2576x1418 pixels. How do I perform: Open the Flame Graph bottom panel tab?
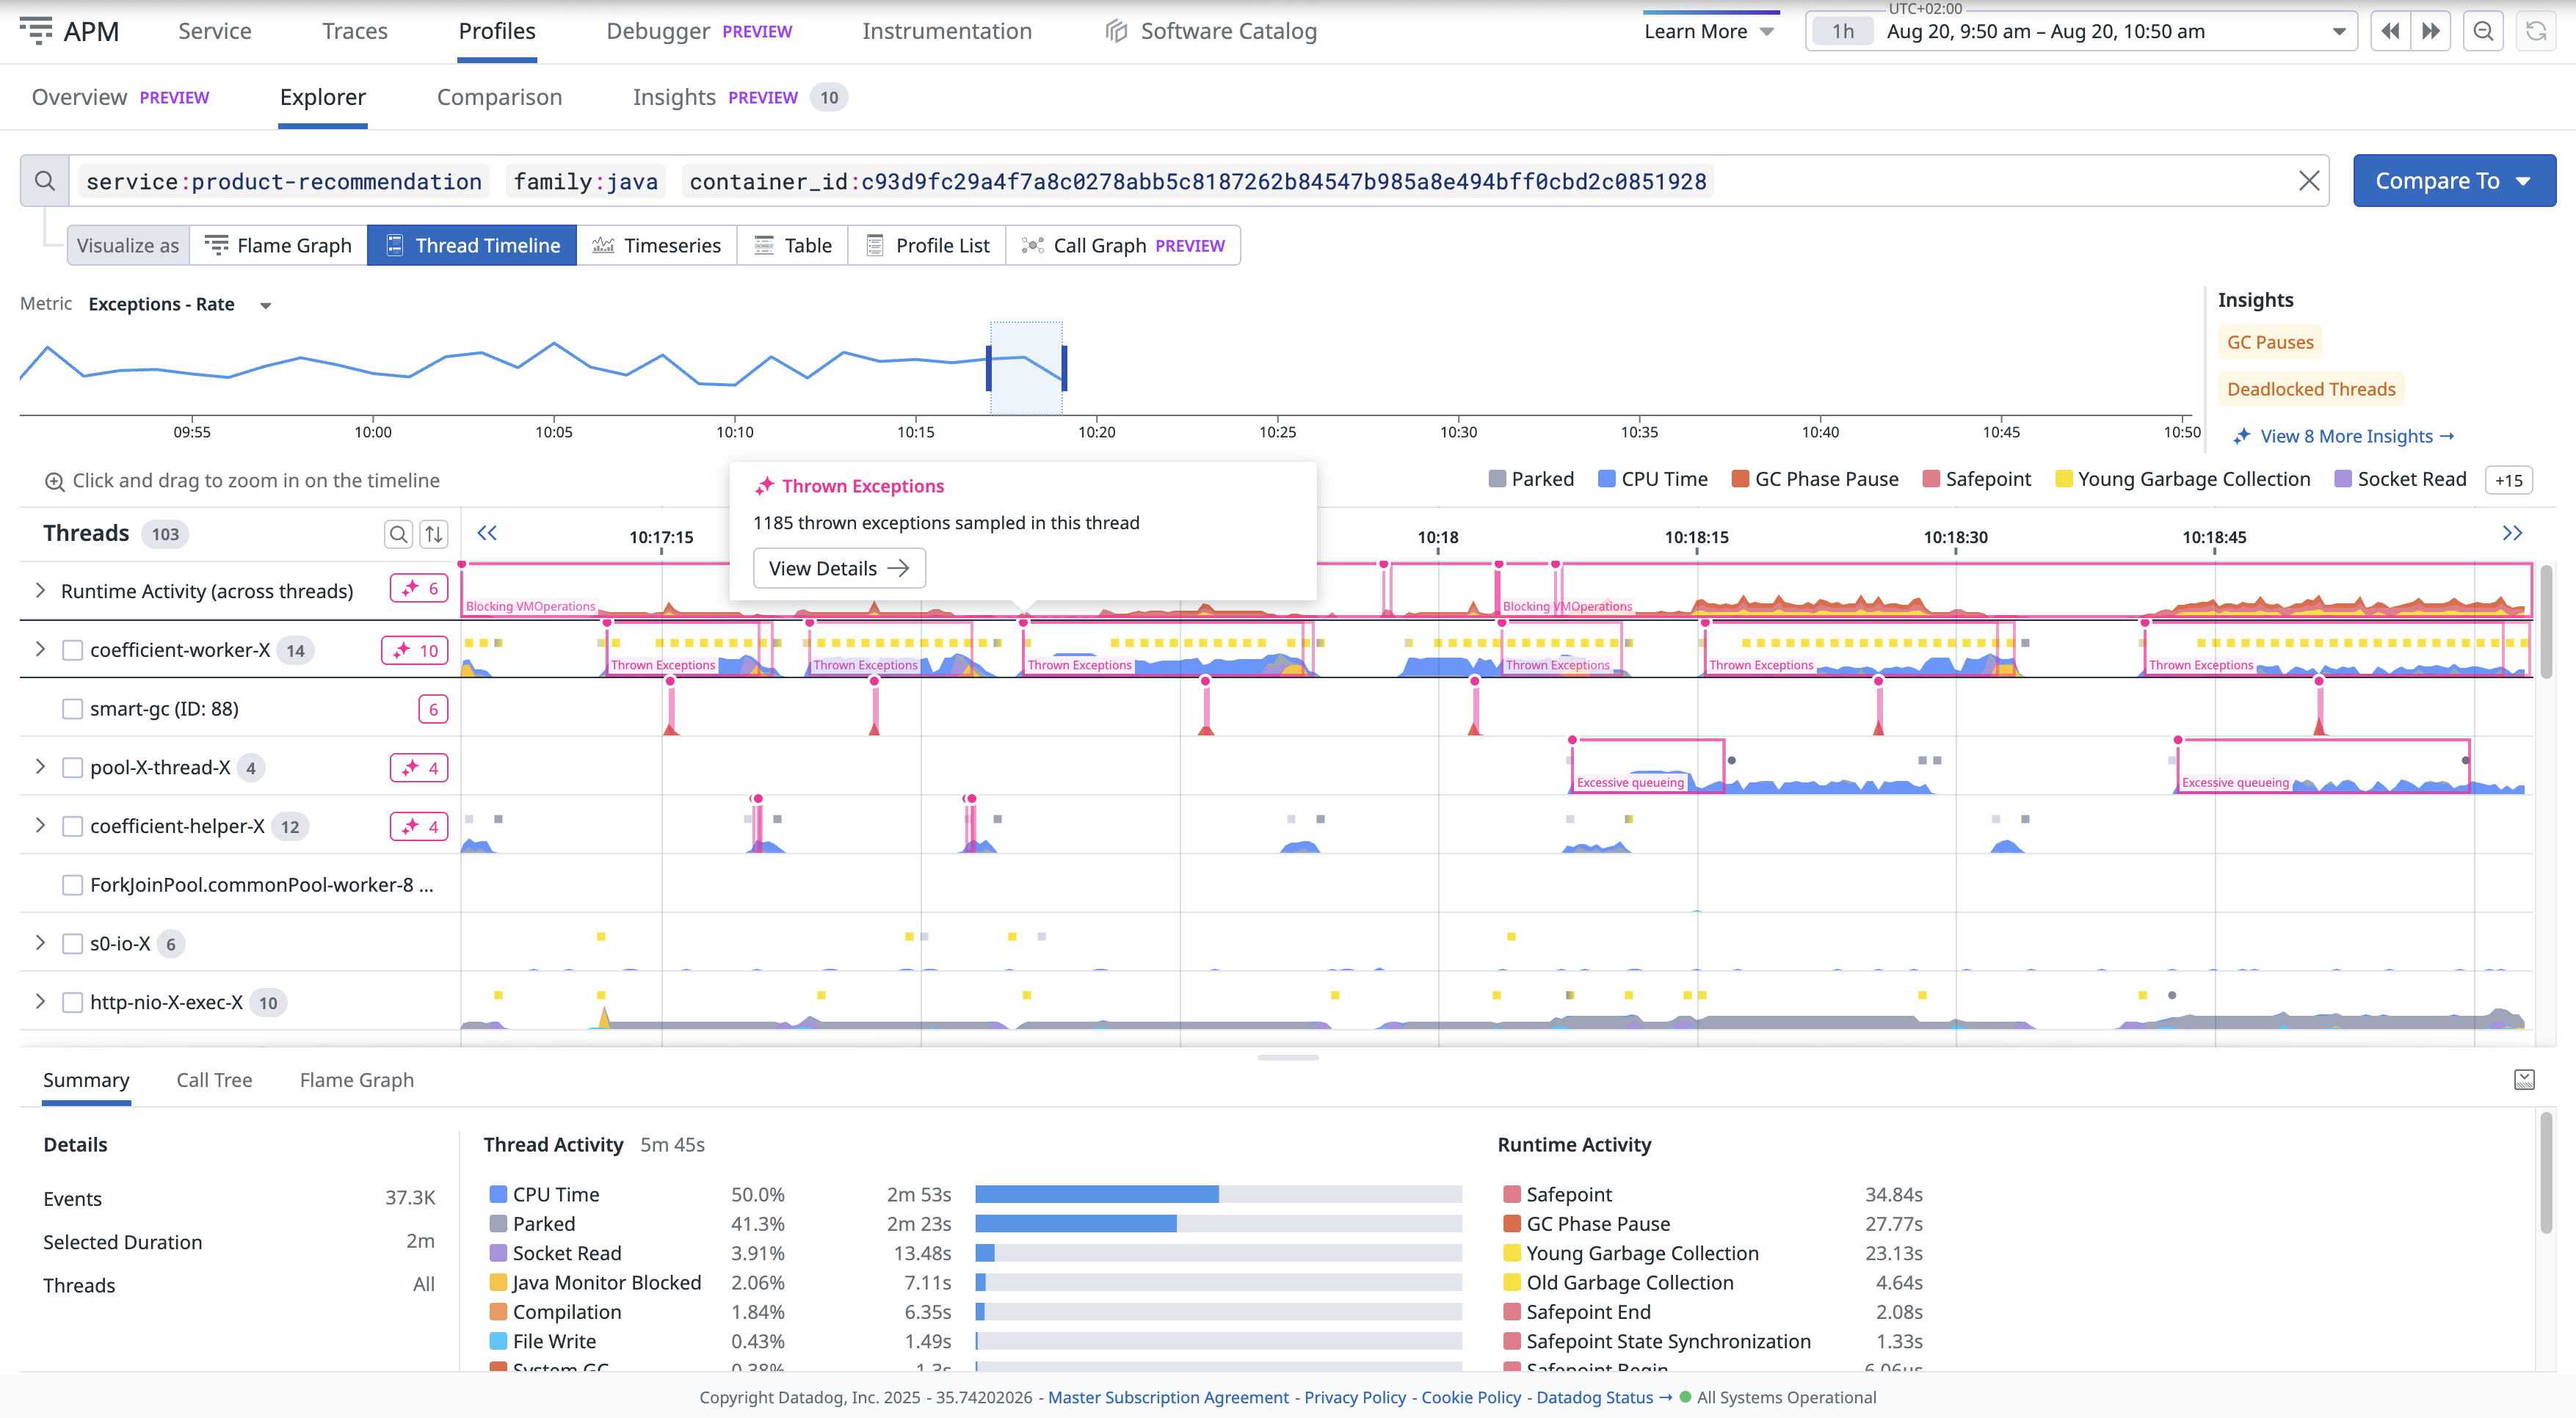point(357,1080)
